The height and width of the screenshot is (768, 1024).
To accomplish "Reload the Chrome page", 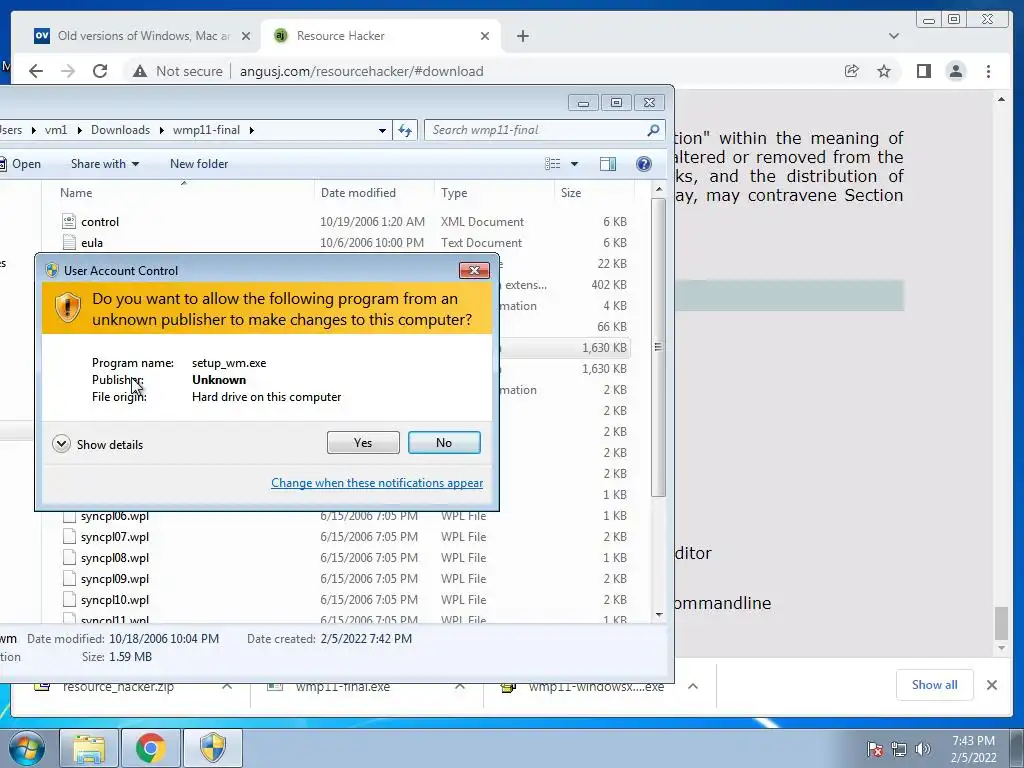I will tap(100, 71).
